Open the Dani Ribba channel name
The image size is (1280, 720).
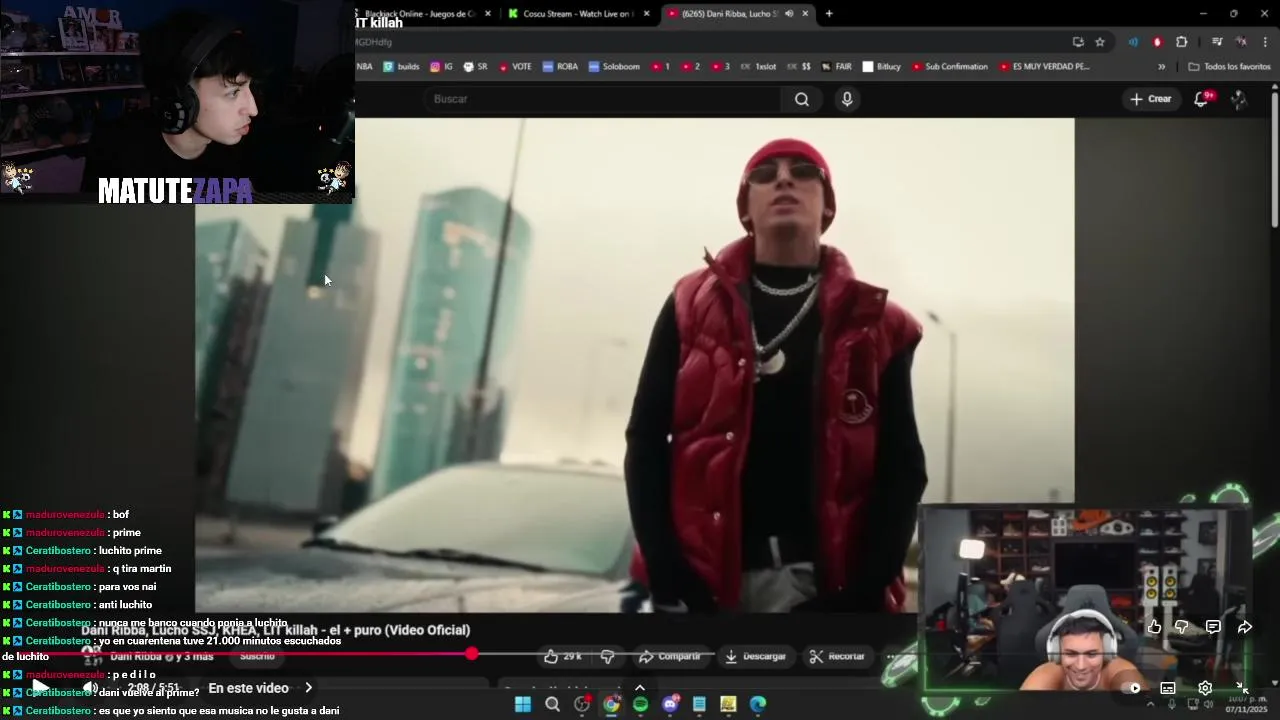pos(136,656)
